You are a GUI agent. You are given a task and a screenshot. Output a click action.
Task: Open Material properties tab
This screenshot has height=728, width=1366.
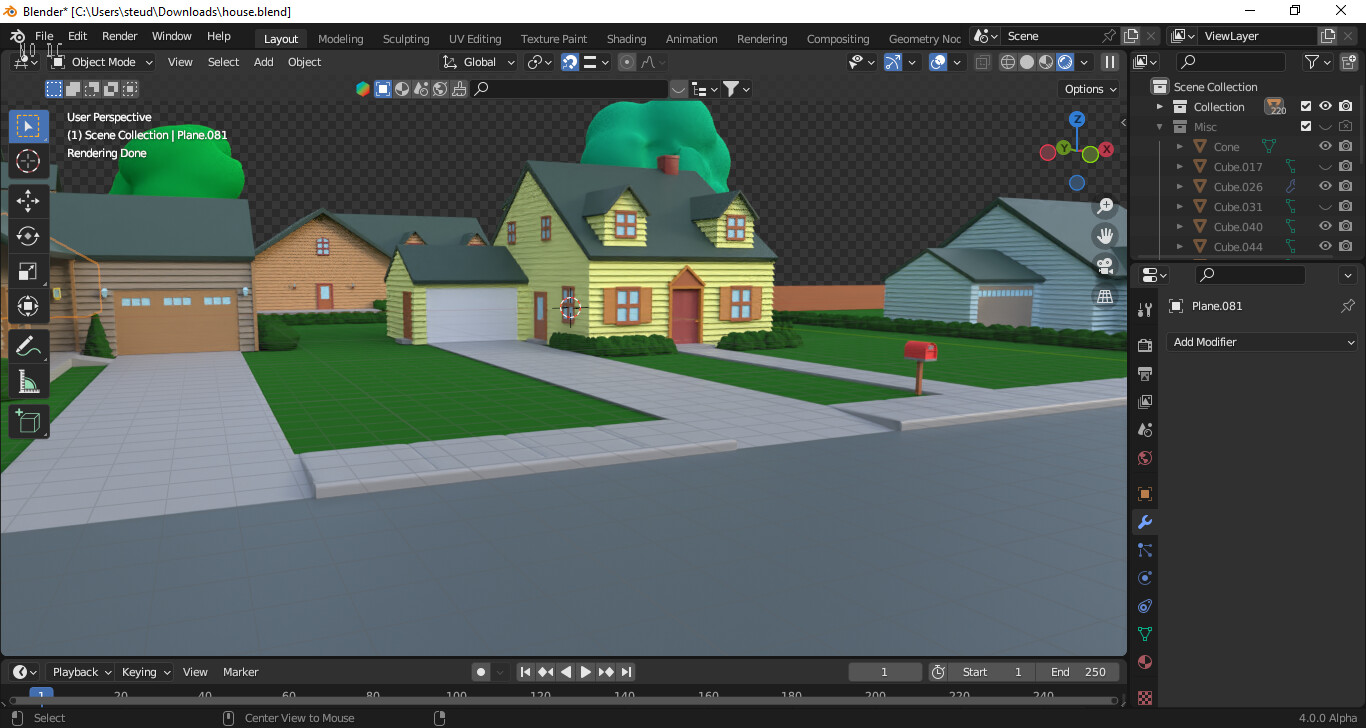point(1146,662)
